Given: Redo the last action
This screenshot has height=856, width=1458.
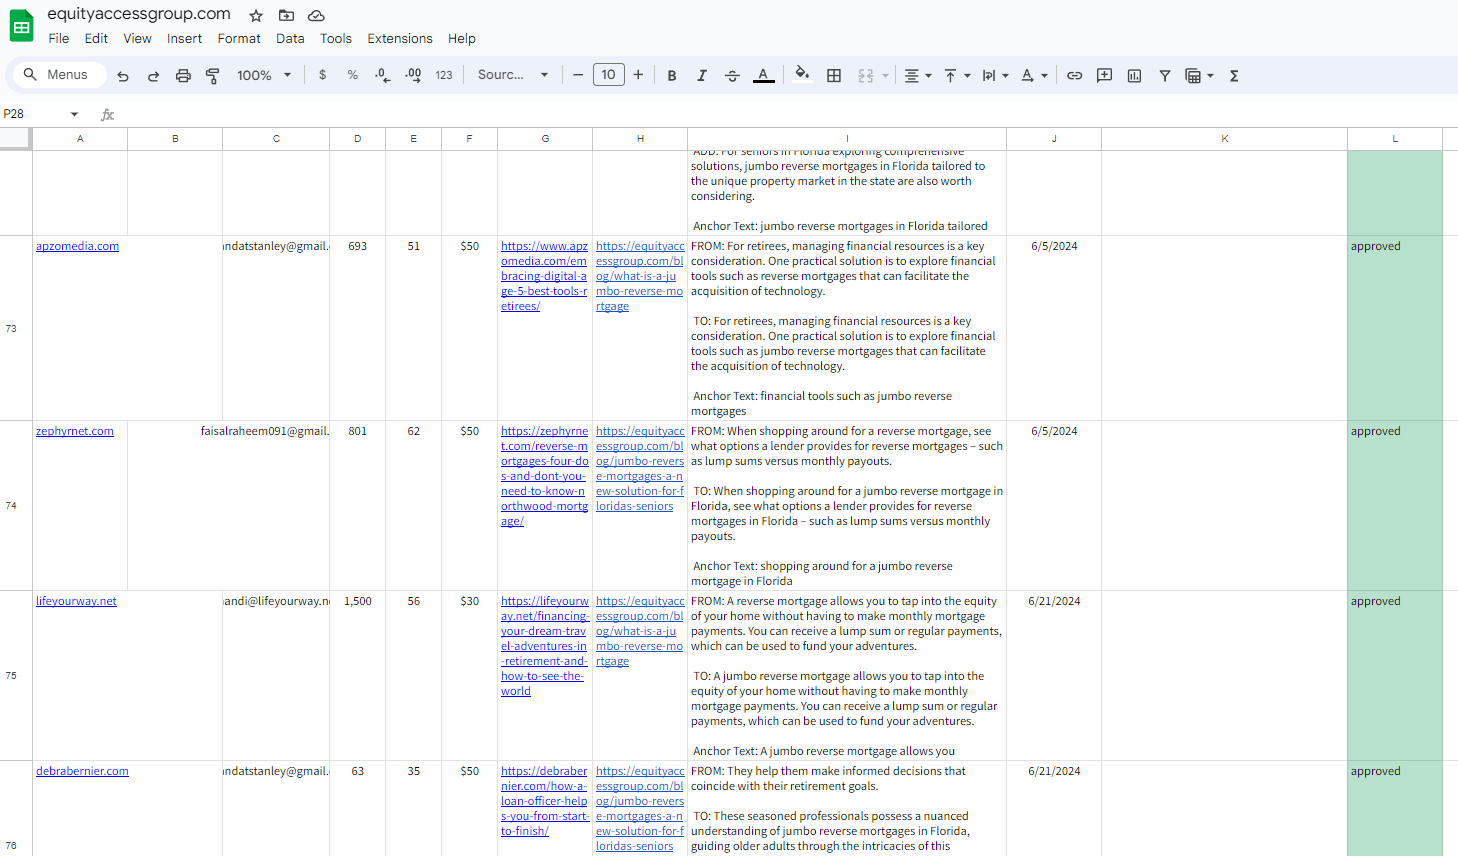Looking at the screenshot, I should pyautogui.click(x=153, y=75).
